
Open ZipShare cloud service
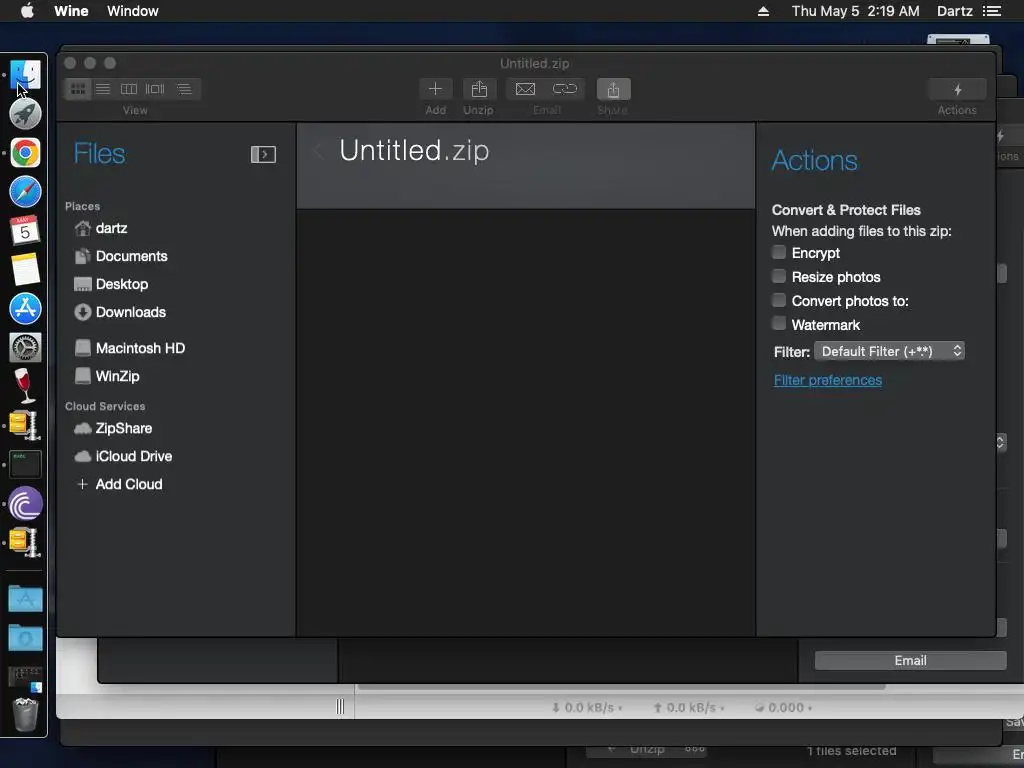[x=112, y=428]
